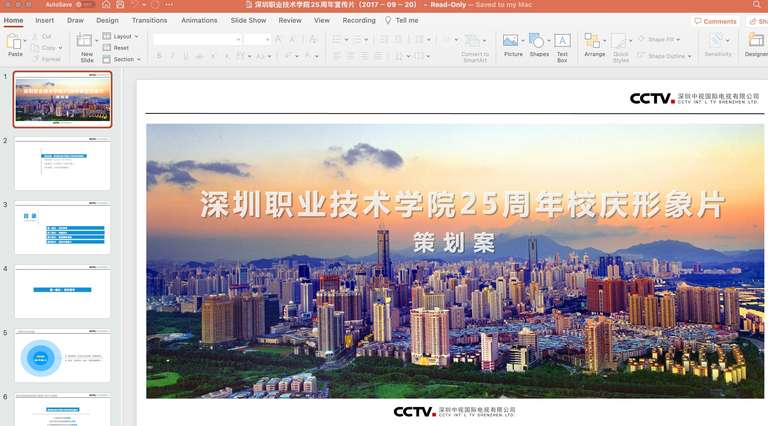
Task: Open the View tab
Action: pyautogui.click(x=322, y=20)
